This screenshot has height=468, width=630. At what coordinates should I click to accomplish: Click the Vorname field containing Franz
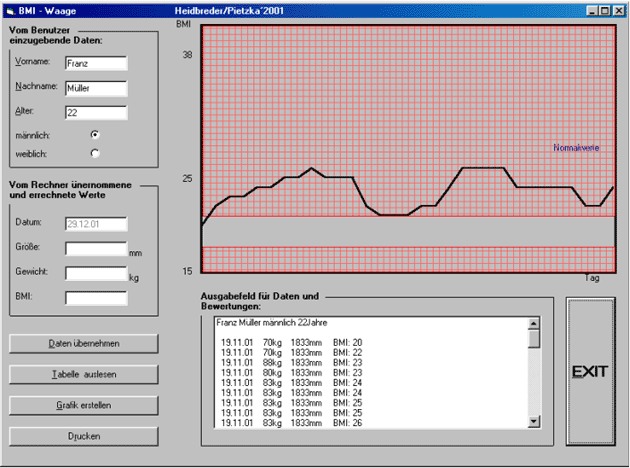click(96, 63)
